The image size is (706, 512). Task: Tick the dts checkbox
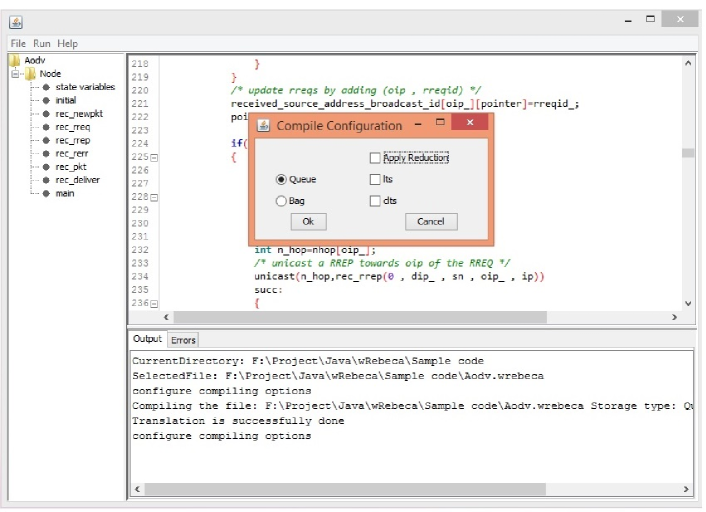click(x=375, y=201)
